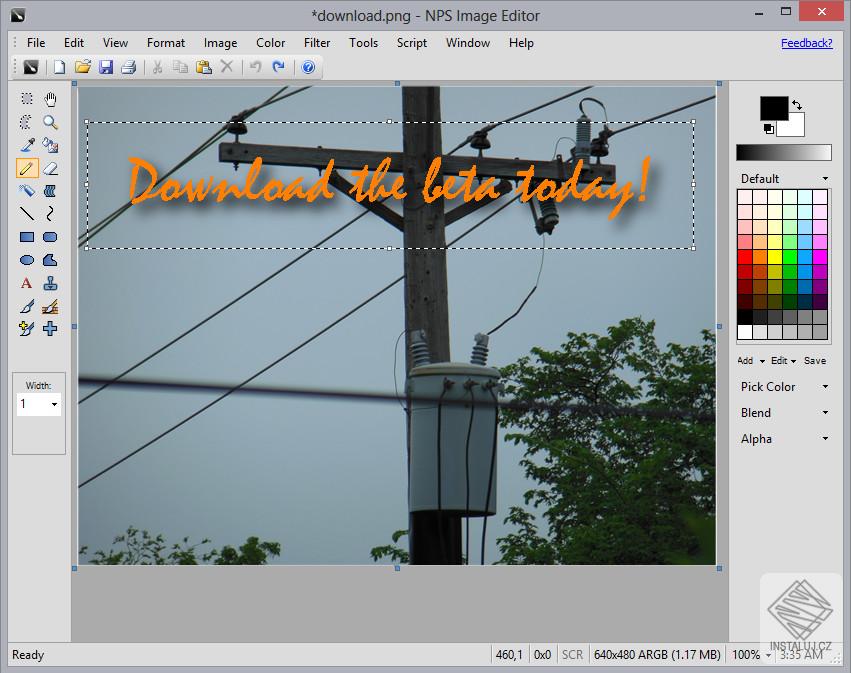Choose the Eraser tool
This screenshot has width=851, height=673.
(50, 168)
